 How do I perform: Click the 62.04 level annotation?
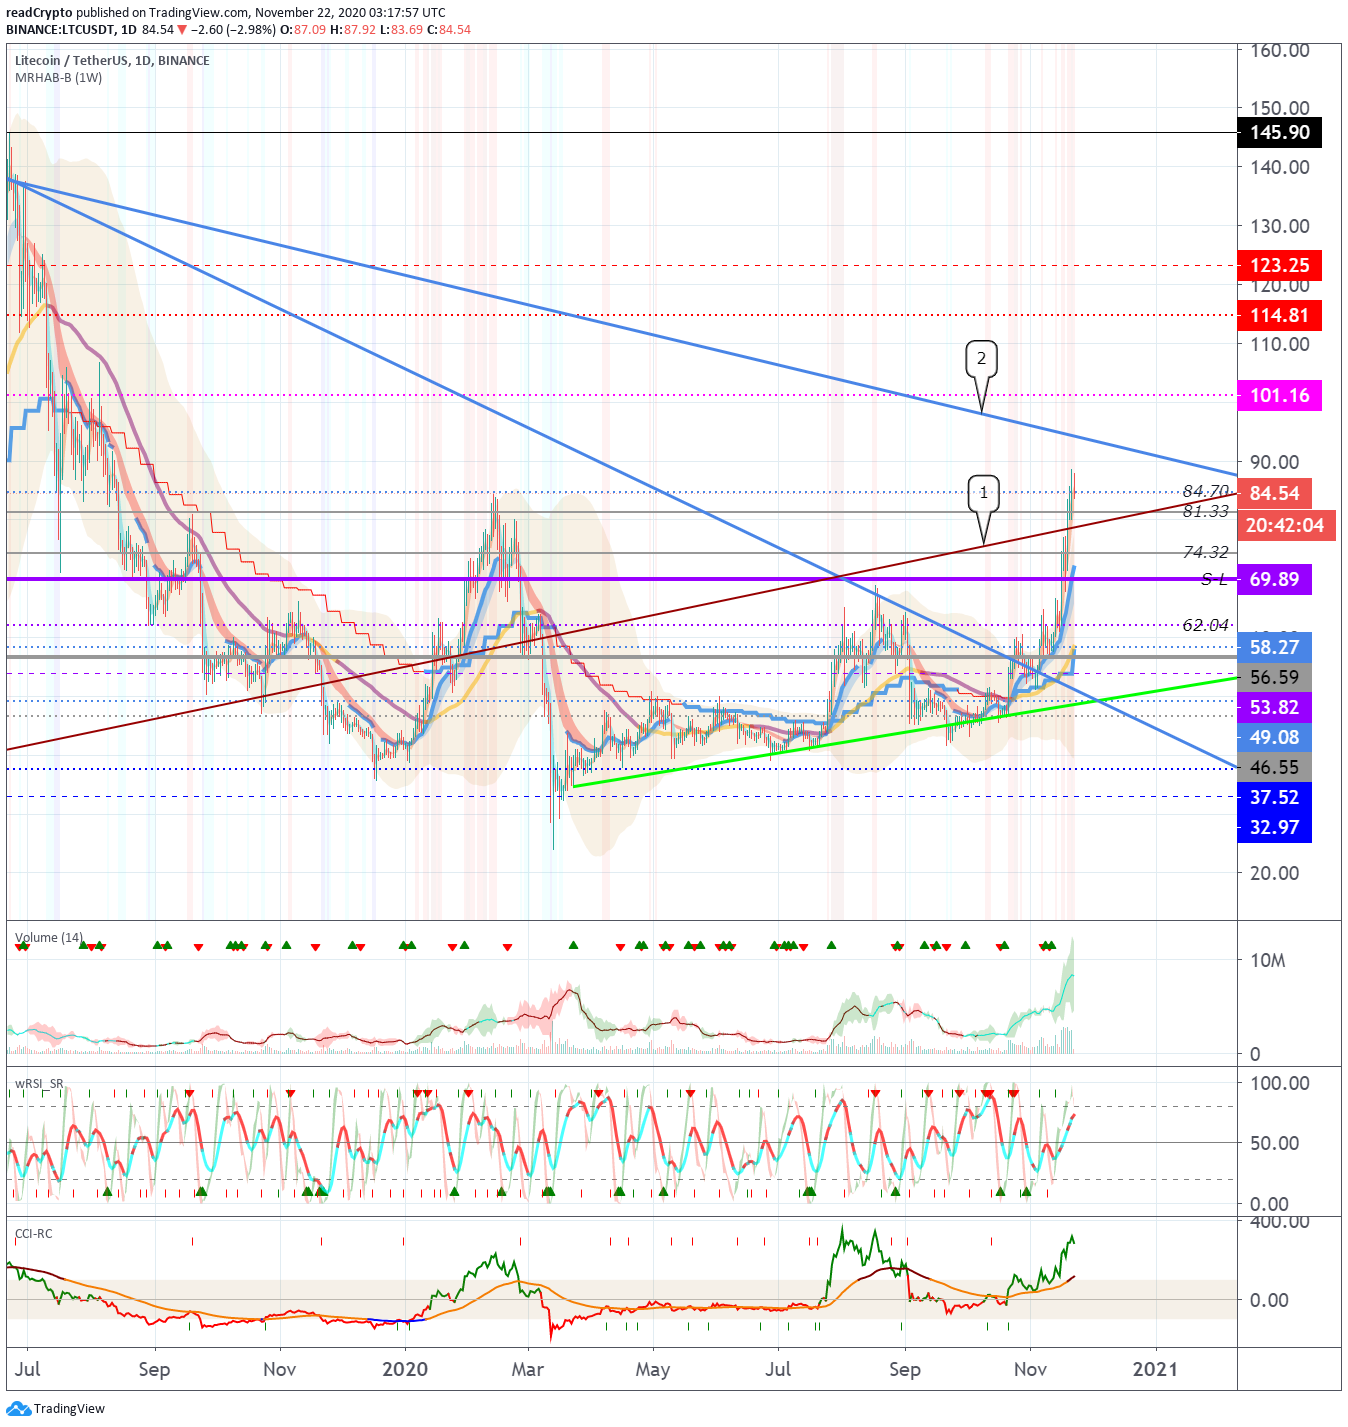point(1205,625)
